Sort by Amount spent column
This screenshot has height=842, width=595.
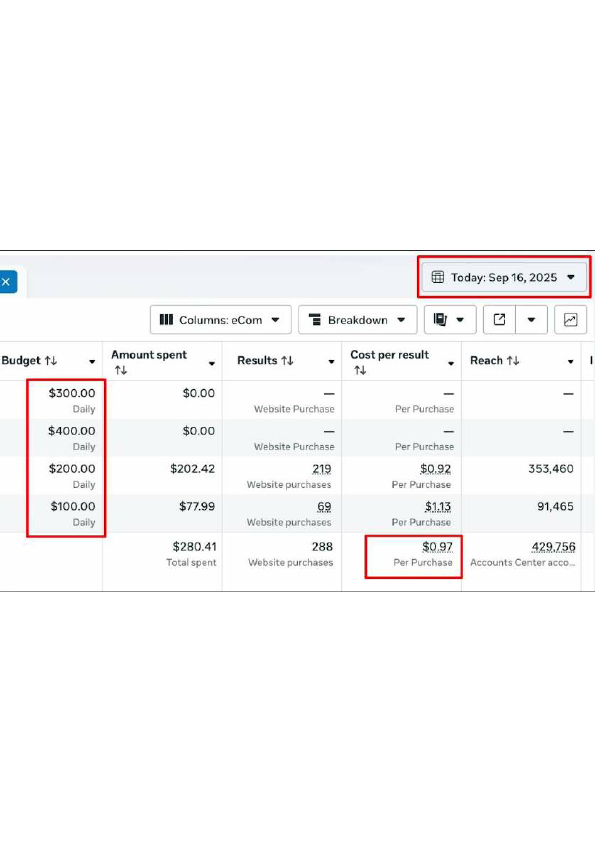point(121,370)
